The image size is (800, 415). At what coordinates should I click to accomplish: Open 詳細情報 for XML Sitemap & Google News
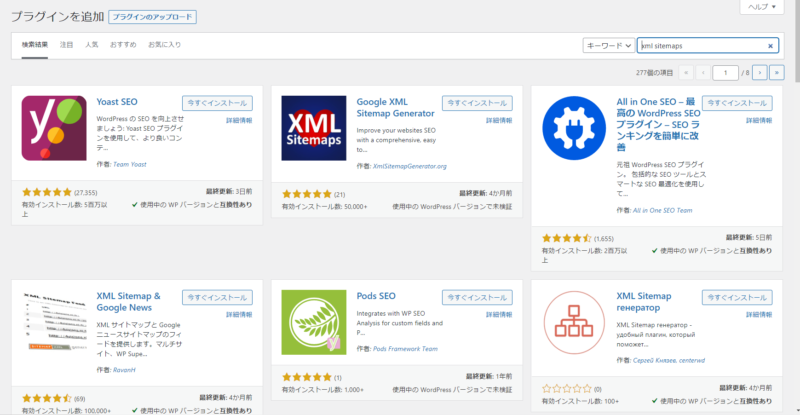coord(239,314)
